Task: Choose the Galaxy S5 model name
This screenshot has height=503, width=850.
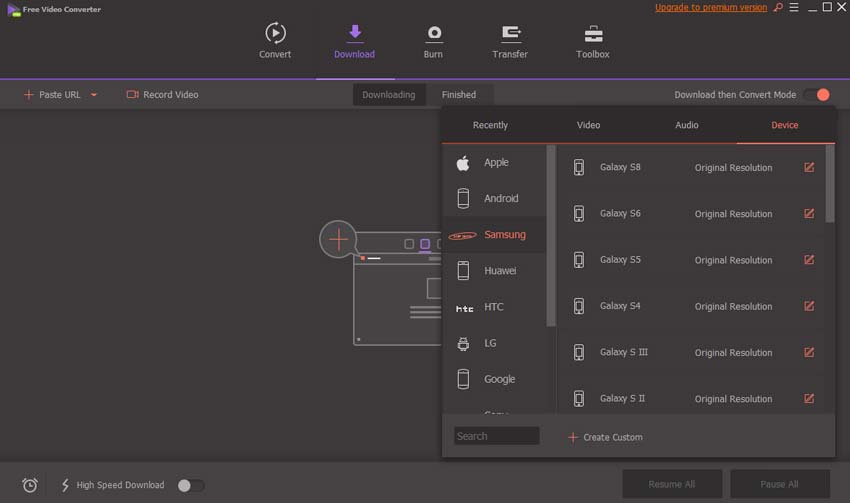Action: 620,260
